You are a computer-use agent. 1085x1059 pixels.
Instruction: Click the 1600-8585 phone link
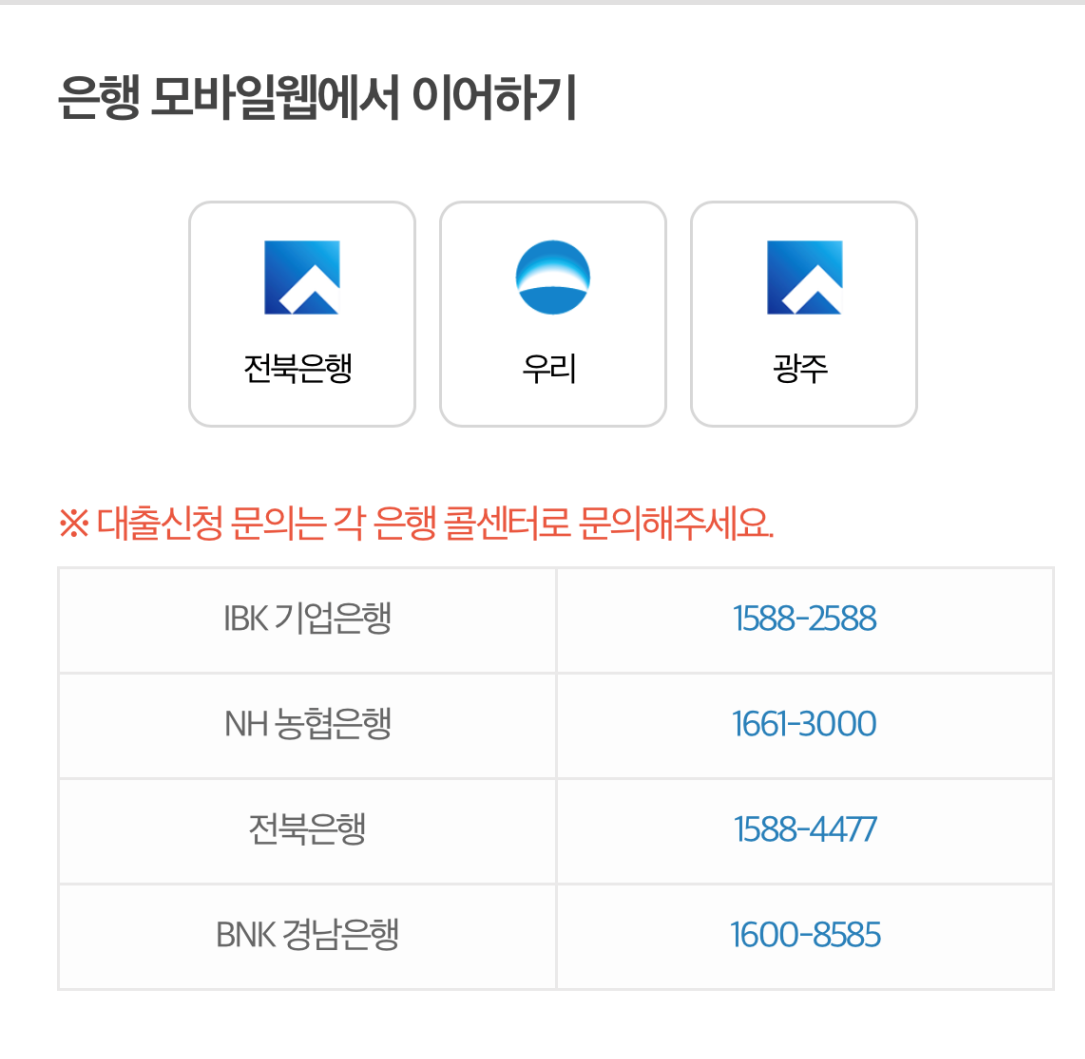click(804, 936)
